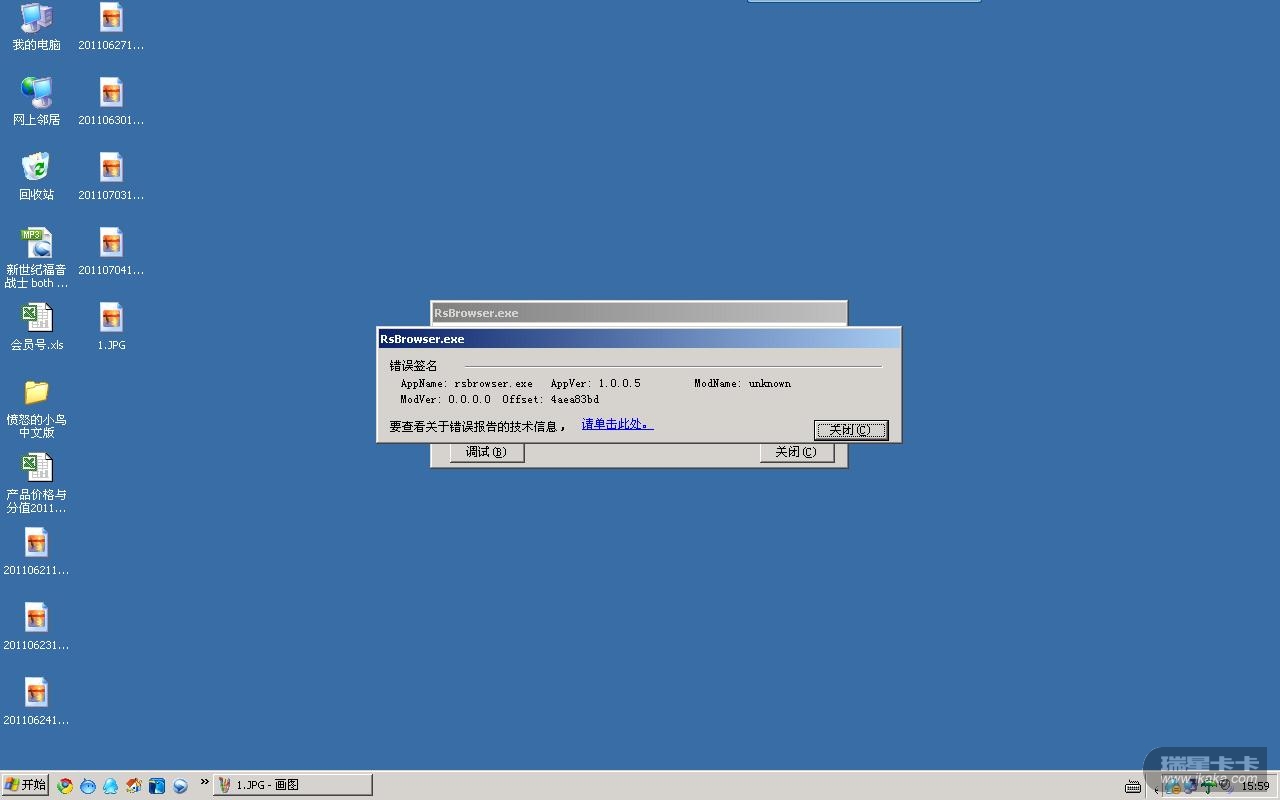Click the colorful house quick launch icon

coord(134,786)
